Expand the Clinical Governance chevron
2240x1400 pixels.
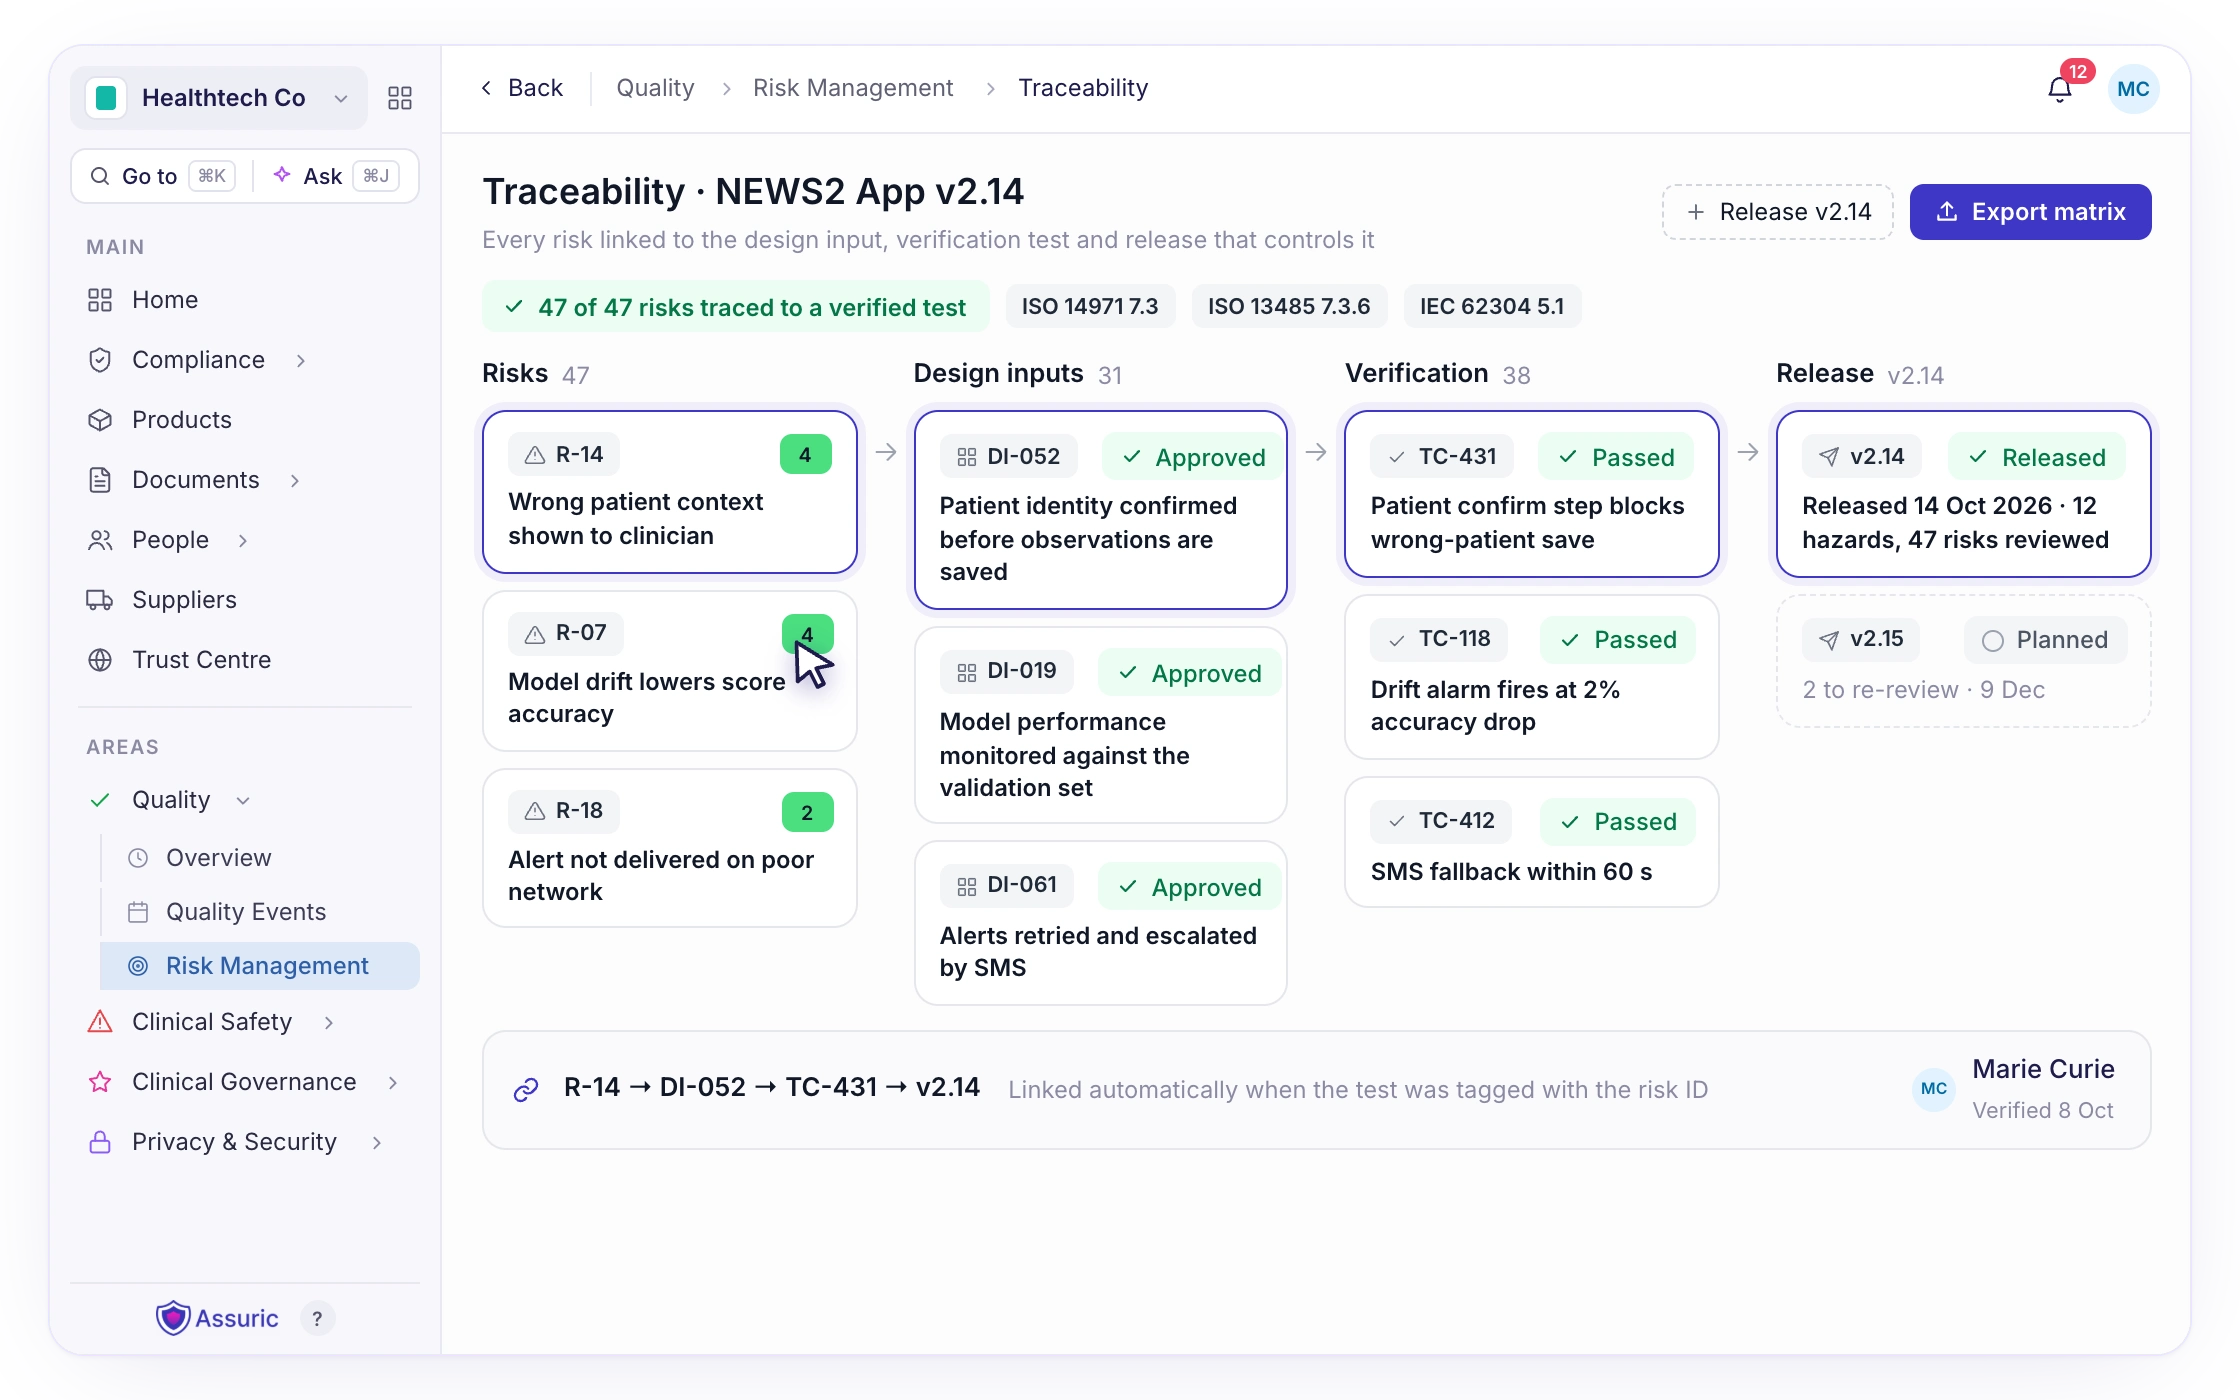(393, 1082)
